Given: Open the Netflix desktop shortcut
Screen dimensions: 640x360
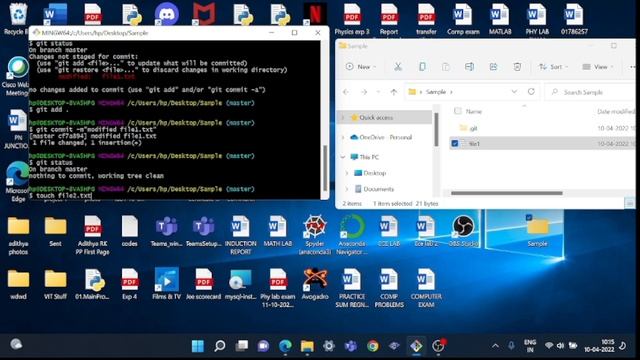Looking at the screenshot, I should click(315, 14).
